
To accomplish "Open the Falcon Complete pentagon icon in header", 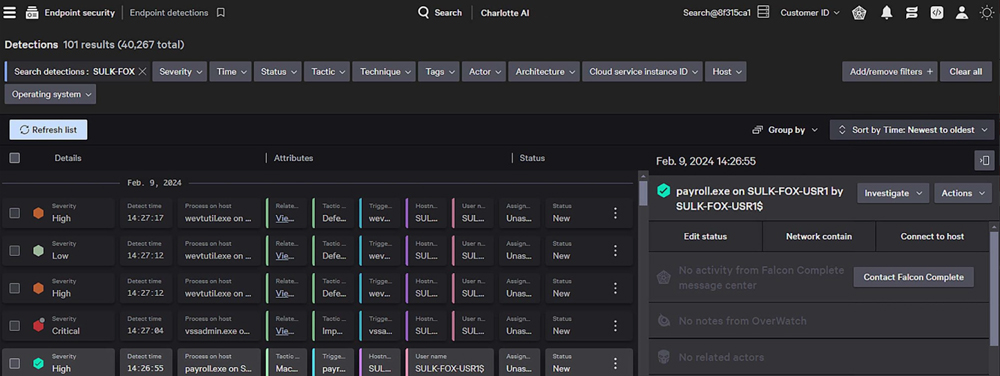I will click(858, 13).
